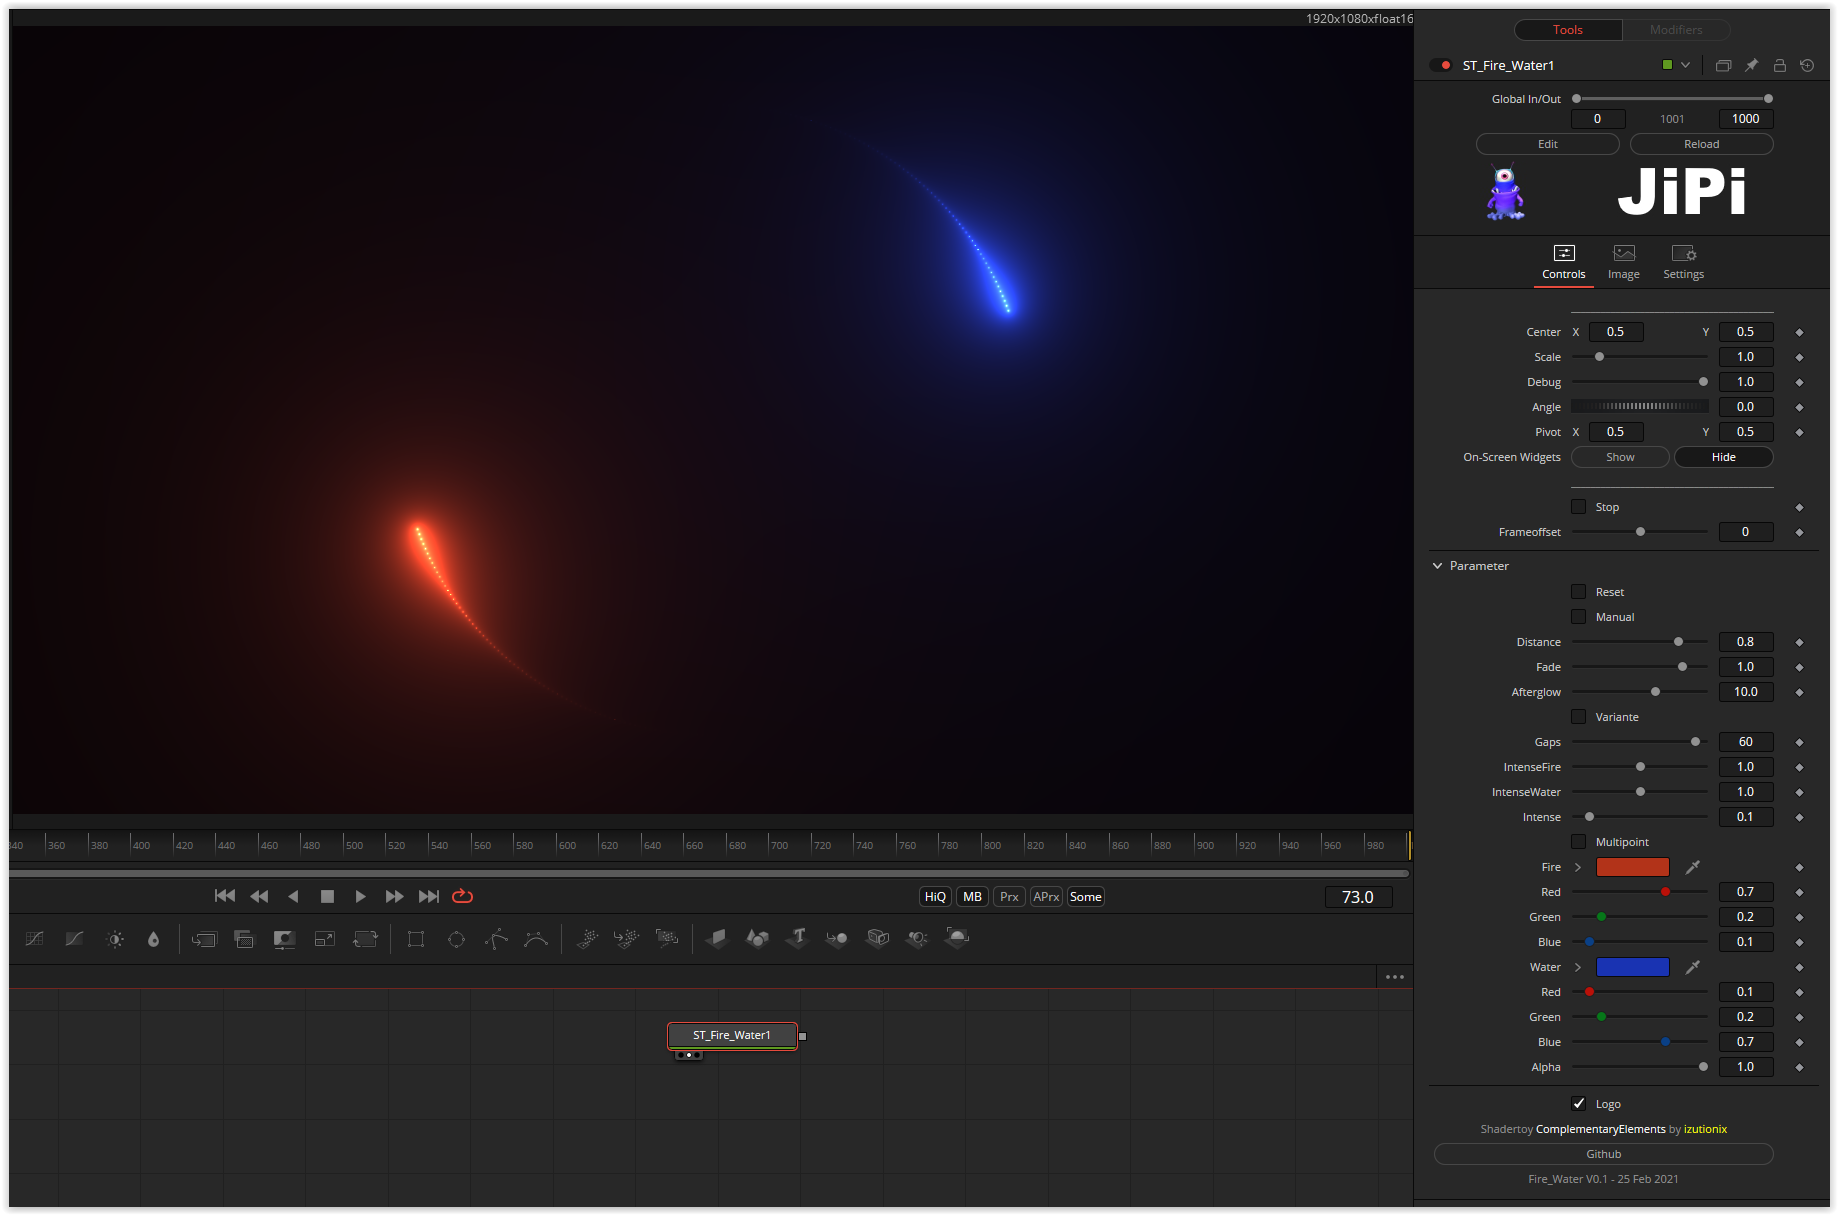Open the Github link button

1604,1154
